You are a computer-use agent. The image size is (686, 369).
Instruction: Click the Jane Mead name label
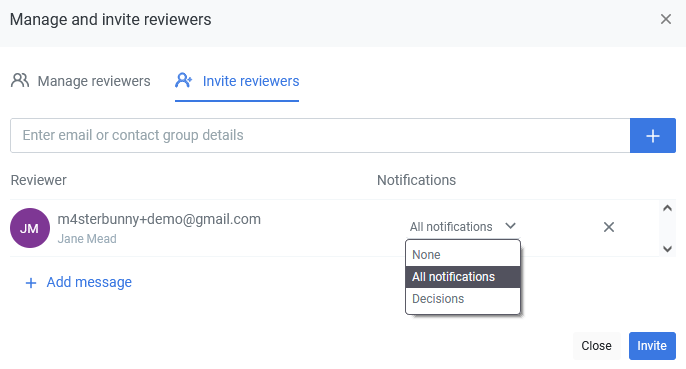coord(87,239)
